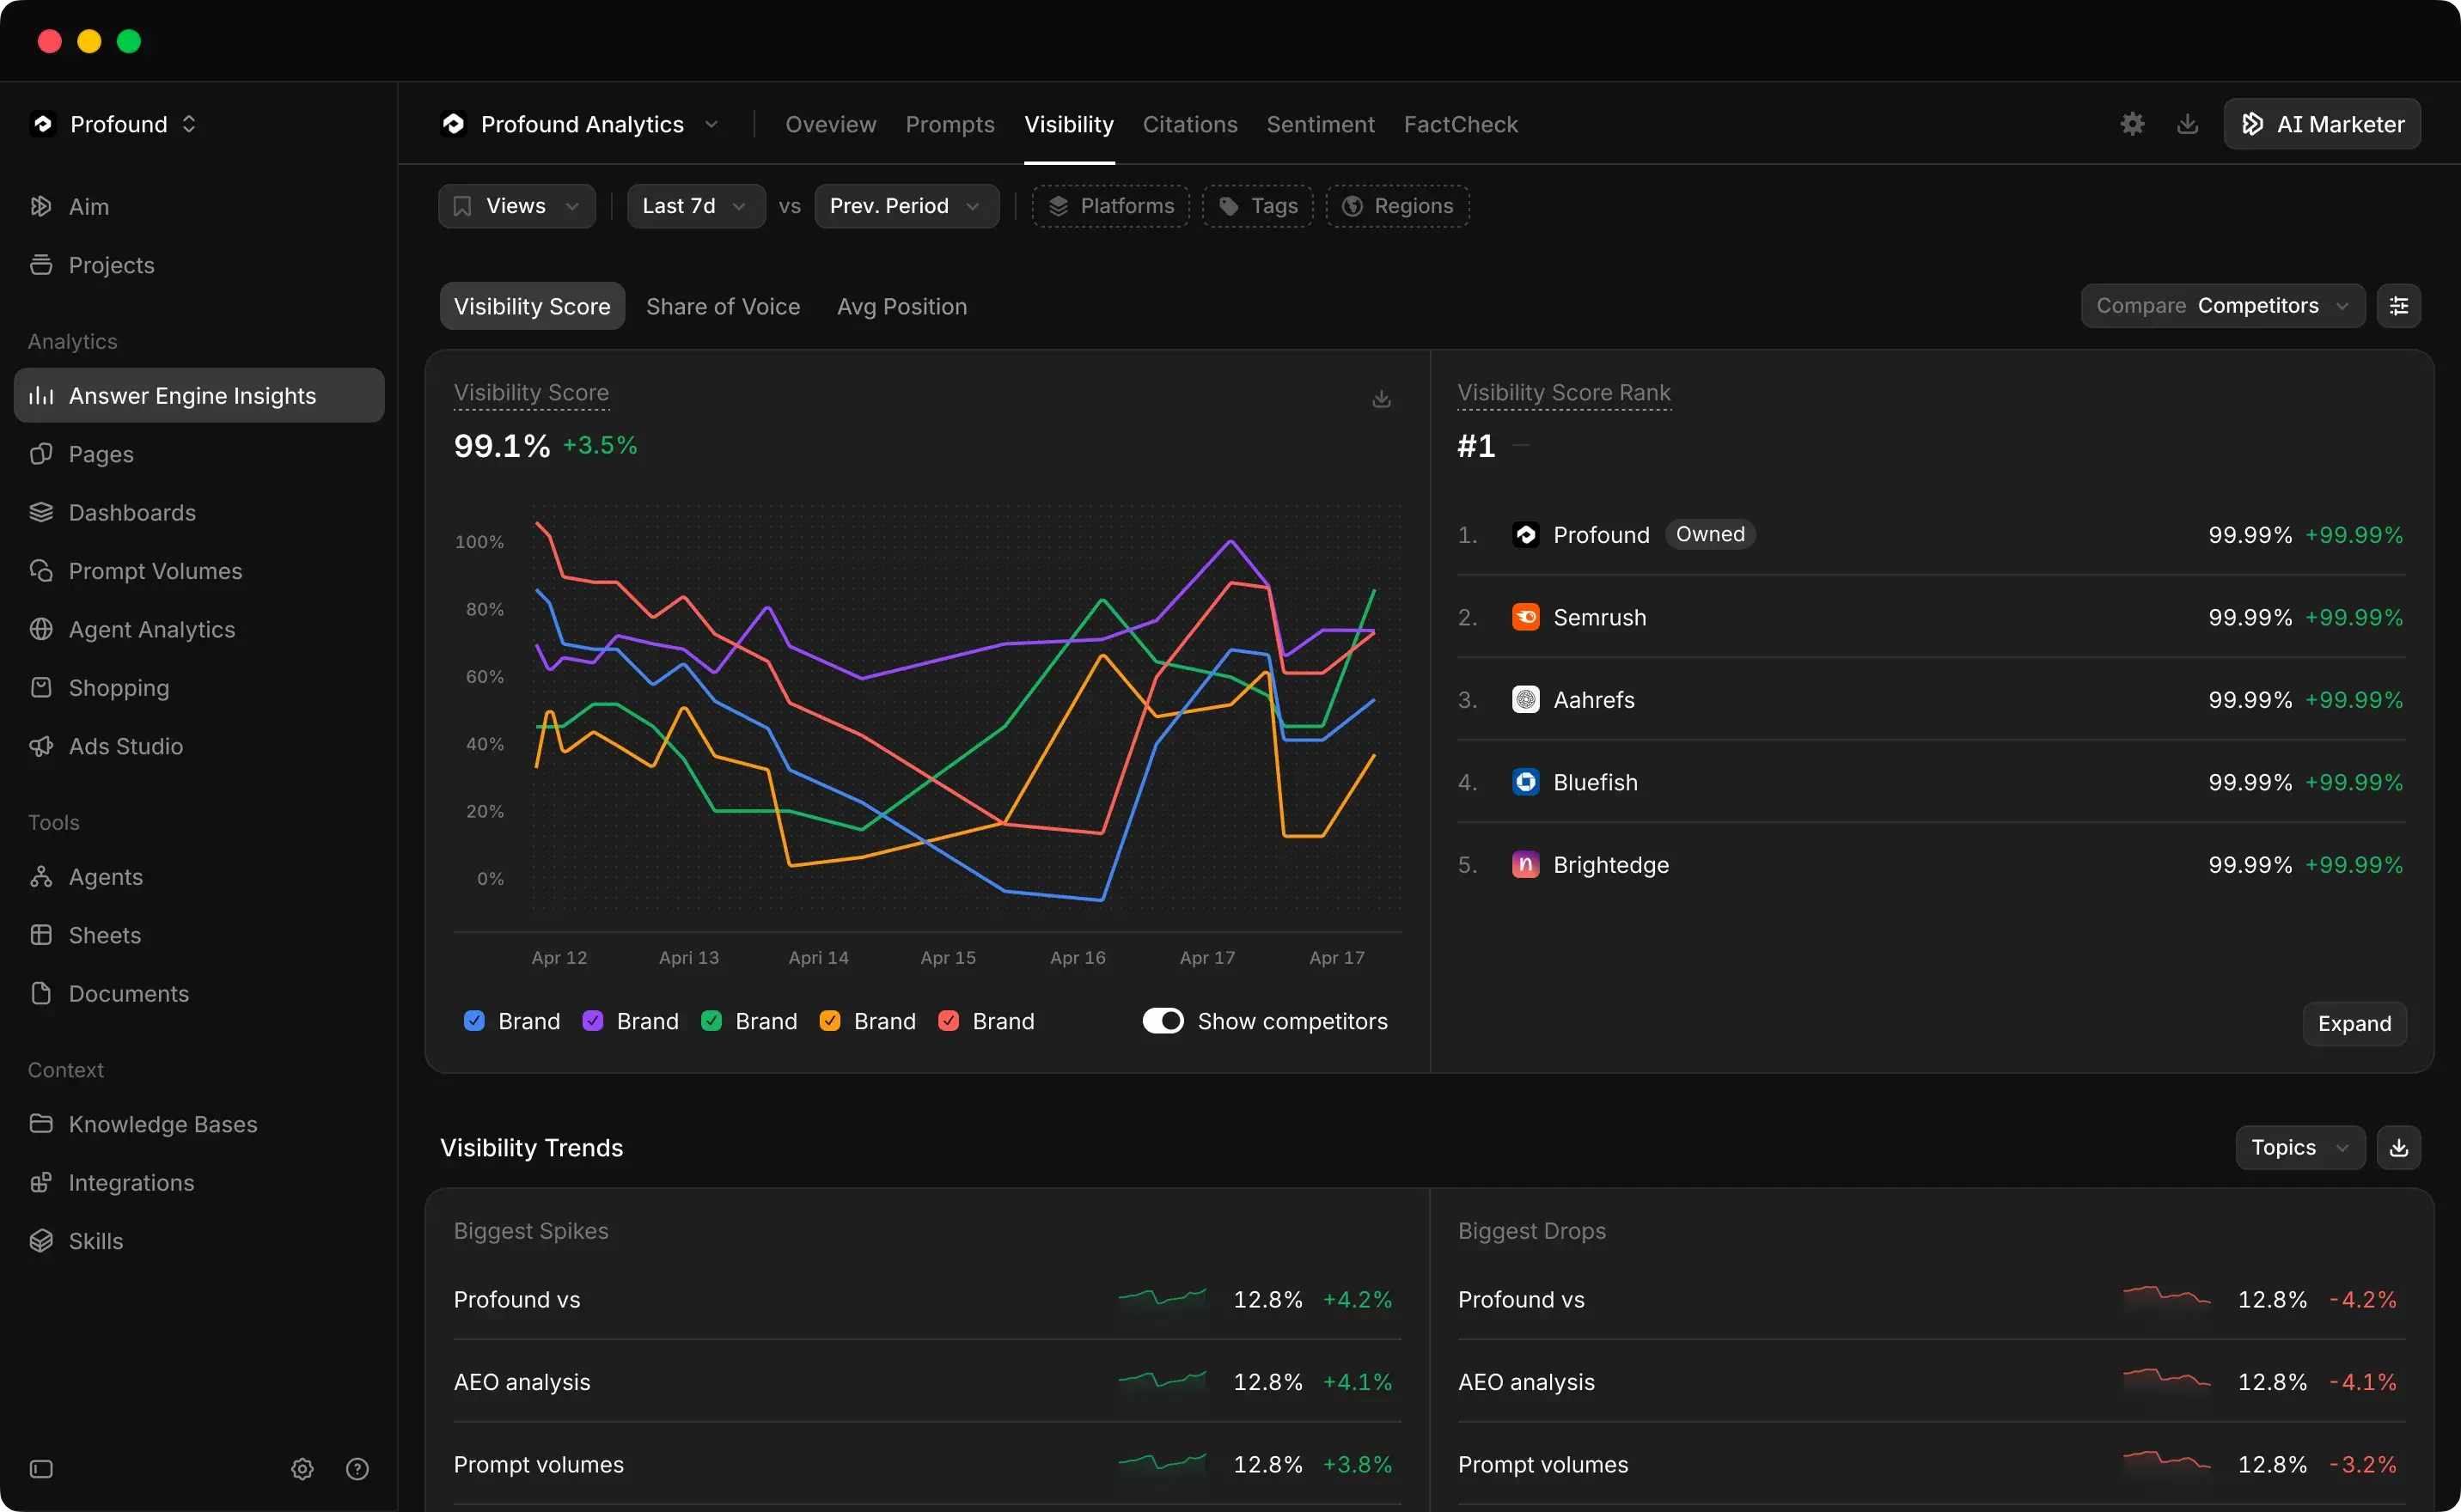Select the Visibility Score tab

(x=532, y=306)
